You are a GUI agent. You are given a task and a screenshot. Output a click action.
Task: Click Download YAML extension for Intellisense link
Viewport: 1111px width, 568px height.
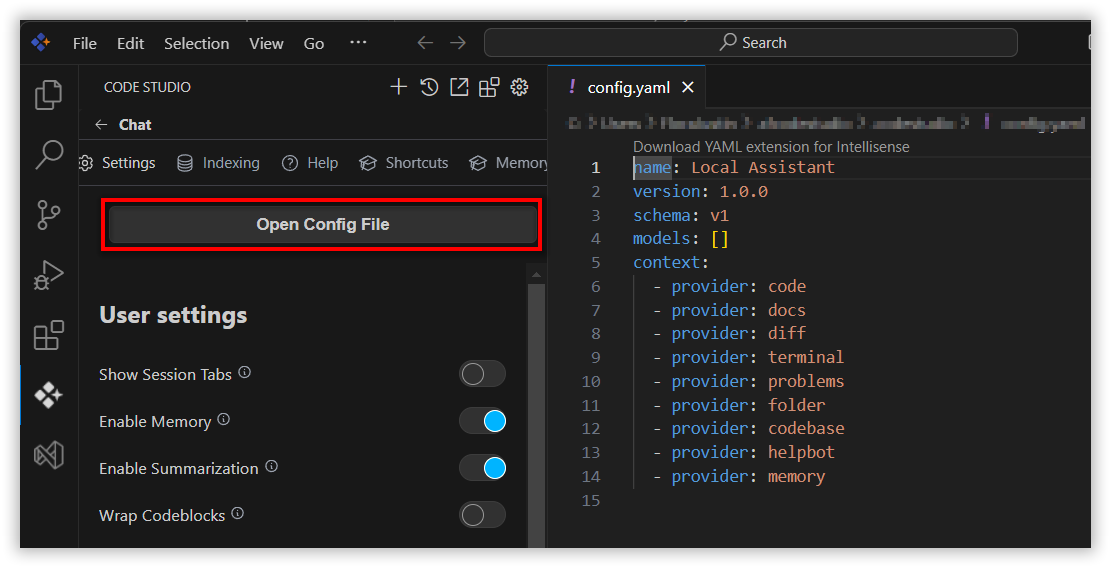pos(771,147)
